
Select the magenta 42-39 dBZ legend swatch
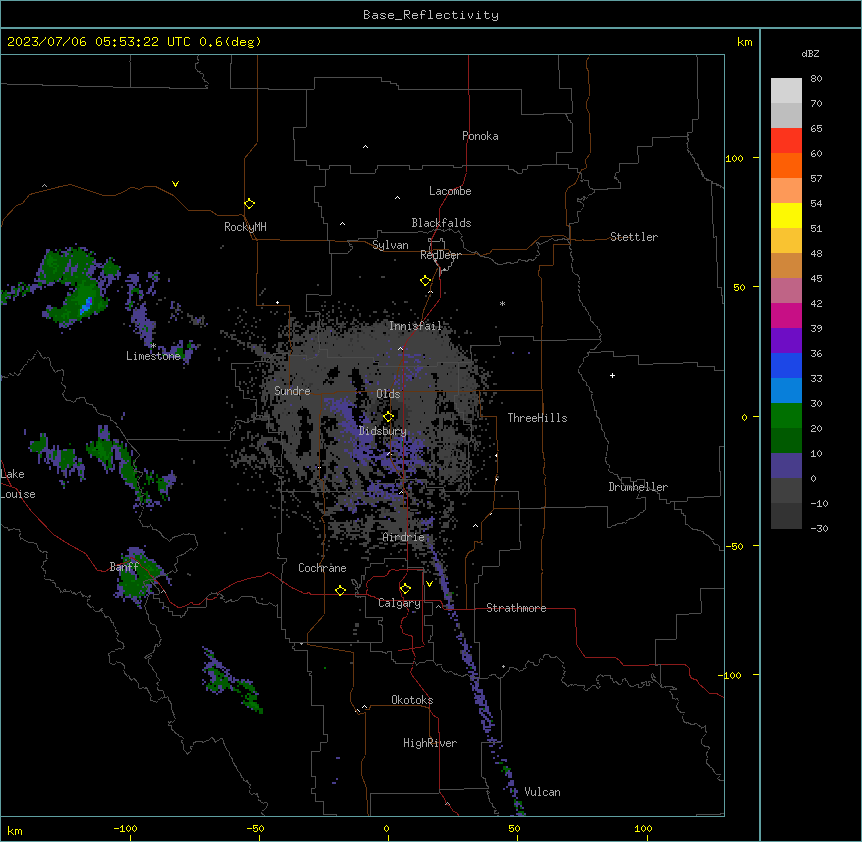coord(786,316)
